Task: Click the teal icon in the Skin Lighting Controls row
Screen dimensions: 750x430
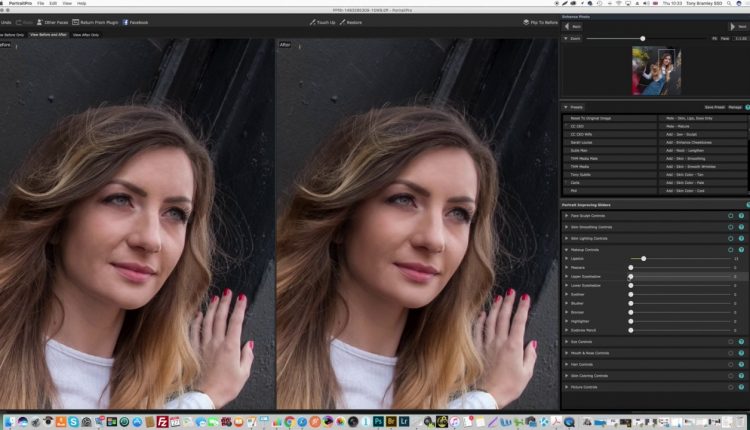Action: (741, 238)
